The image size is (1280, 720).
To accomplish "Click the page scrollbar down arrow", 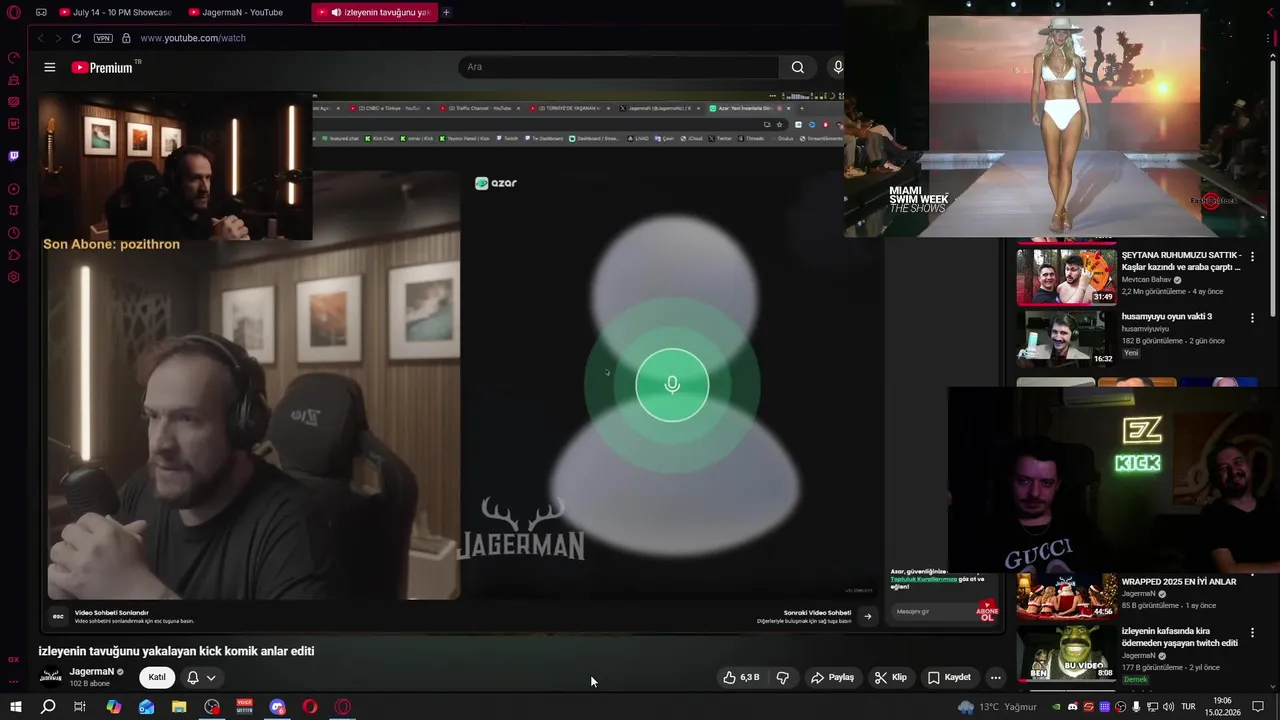I will [1273, 687].
